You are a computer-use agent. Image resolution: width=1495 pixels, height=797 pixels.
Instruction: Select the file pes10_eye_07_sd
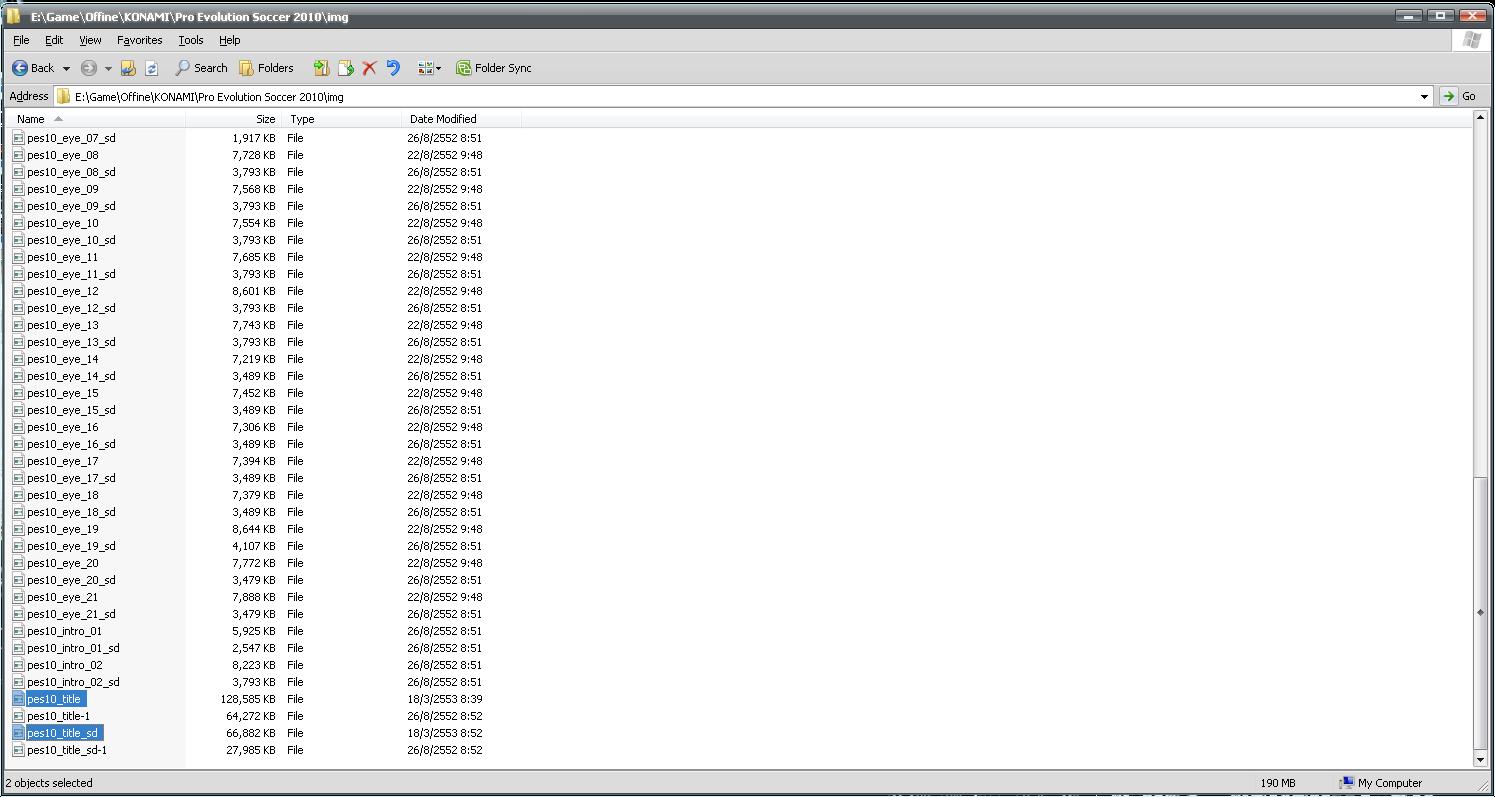click(71, 138)
